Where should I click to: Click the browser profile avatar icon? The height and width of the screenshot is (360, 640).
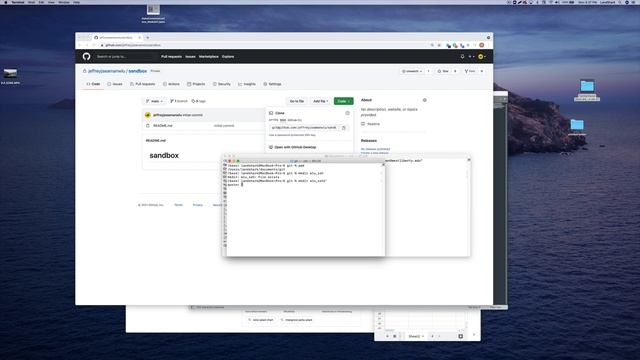[x=482, y=45]
